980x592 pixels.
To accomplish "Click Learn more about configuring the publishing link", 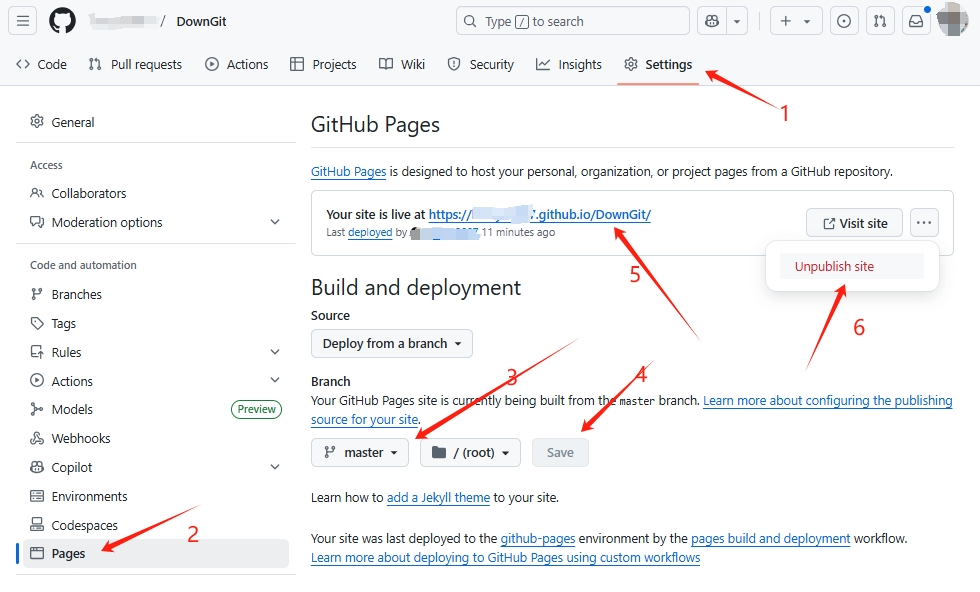I will [828, 400].
